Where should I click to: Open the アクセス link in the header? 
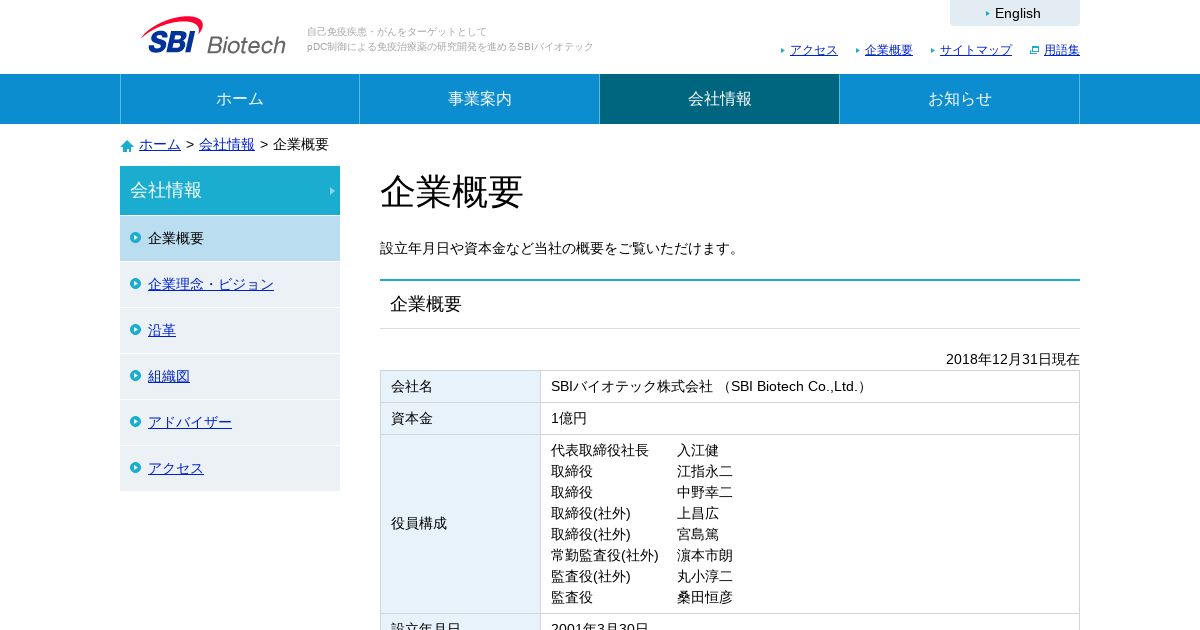click(813, 50)
